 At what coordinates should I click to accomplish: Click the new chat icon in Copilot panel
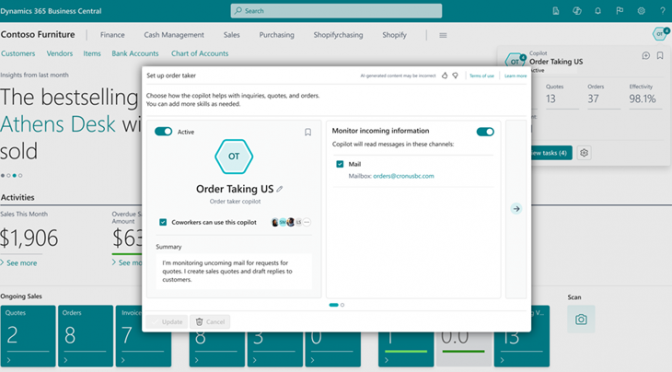[x=646, y=56]
